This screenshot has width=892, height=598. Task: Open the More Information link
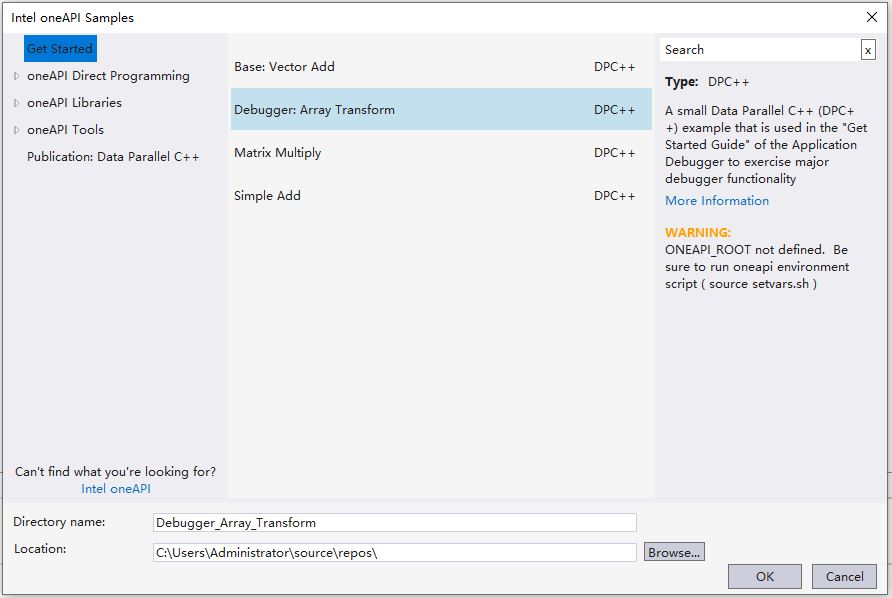716,200
